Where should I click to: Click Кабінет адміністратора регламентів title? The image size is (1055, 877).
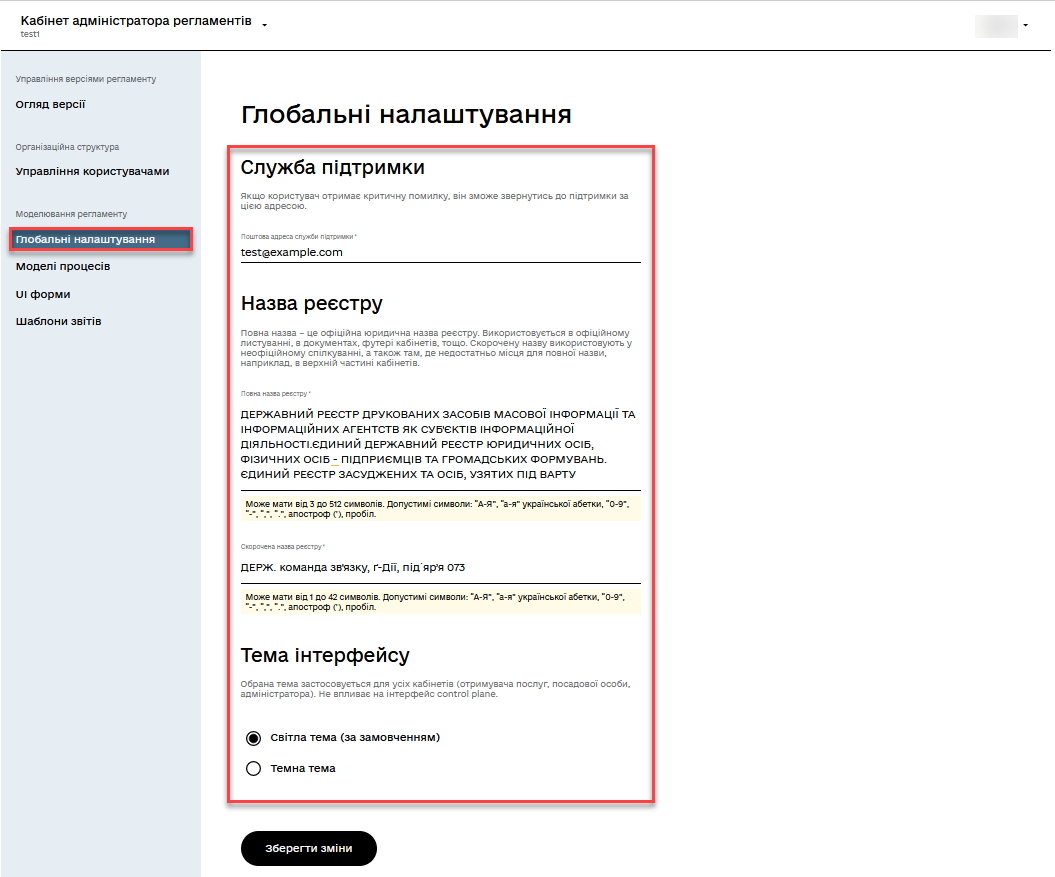coord(136,21)
